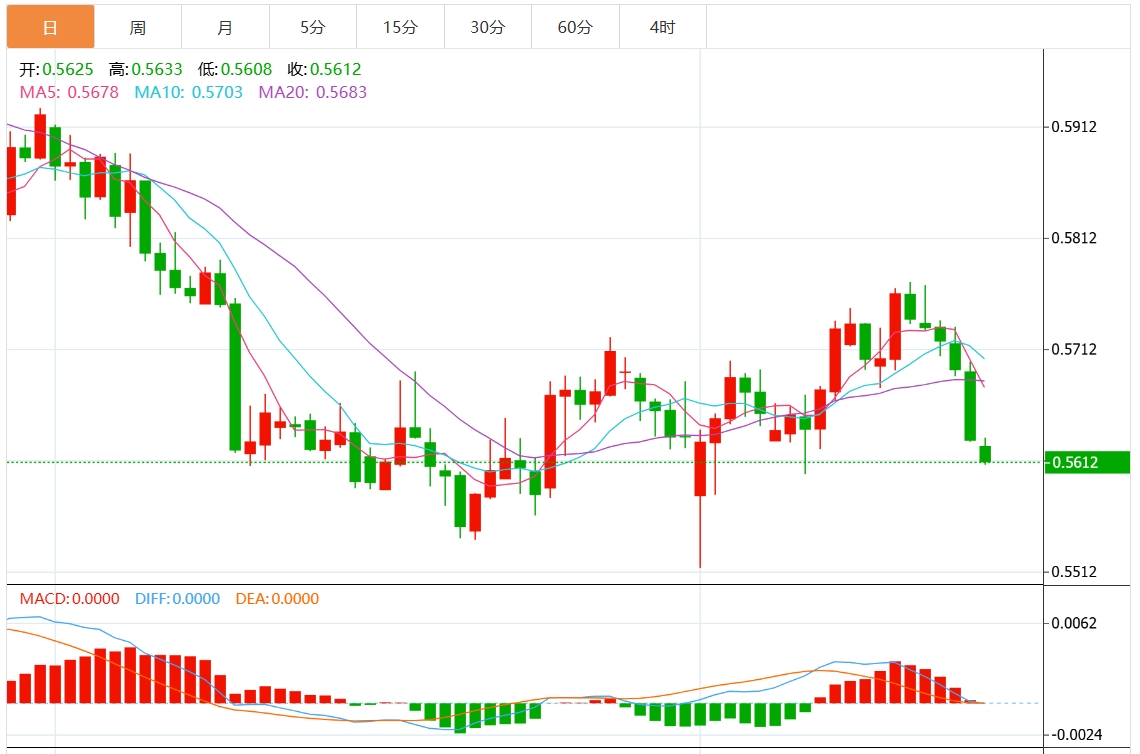
Task: Click the close price value 0.5612
Action: tap(336, 69)
